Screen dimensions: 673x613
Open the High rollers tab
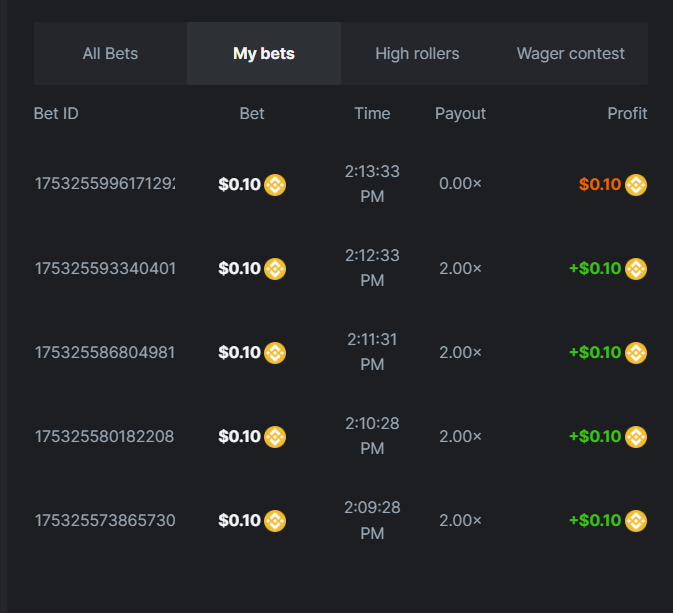tap(417, 54)
